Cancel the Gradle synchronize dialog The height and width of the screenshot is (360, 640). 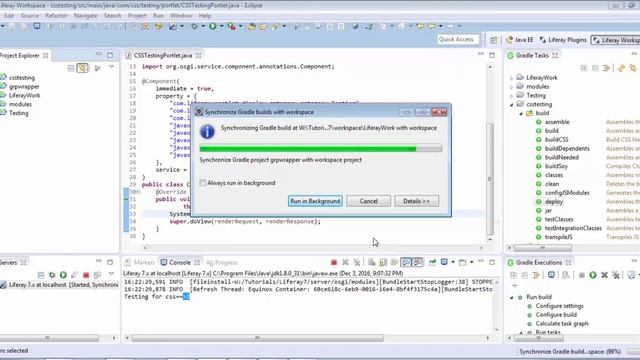pos(368,201)
